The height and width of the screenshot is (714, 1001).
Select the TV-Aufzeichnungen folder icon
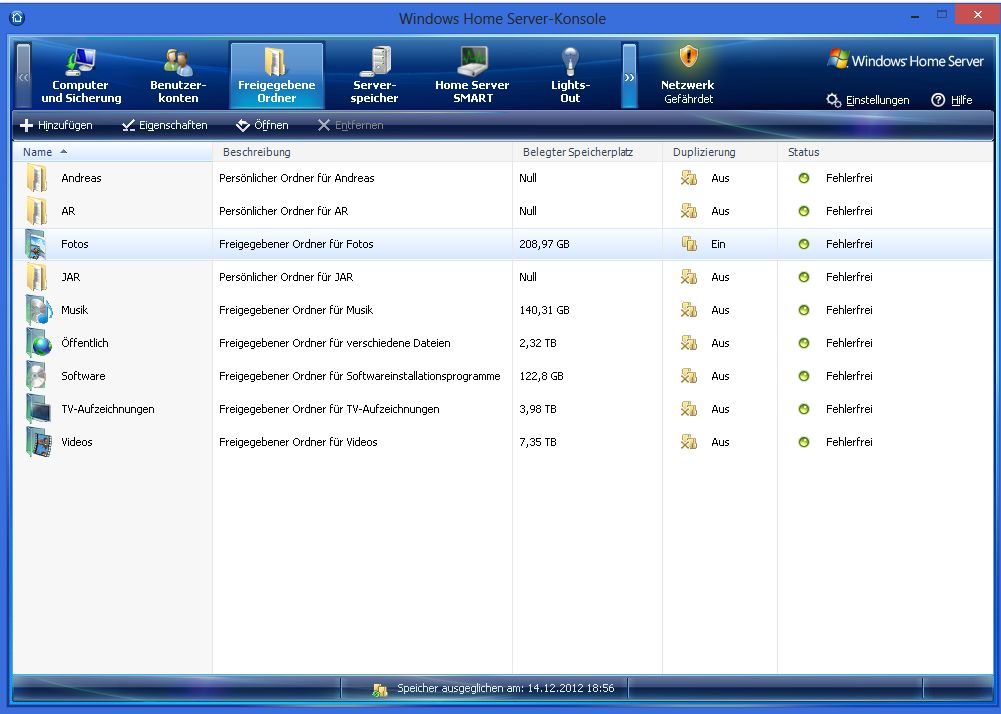pyautogui.click(x=38, y=409)
